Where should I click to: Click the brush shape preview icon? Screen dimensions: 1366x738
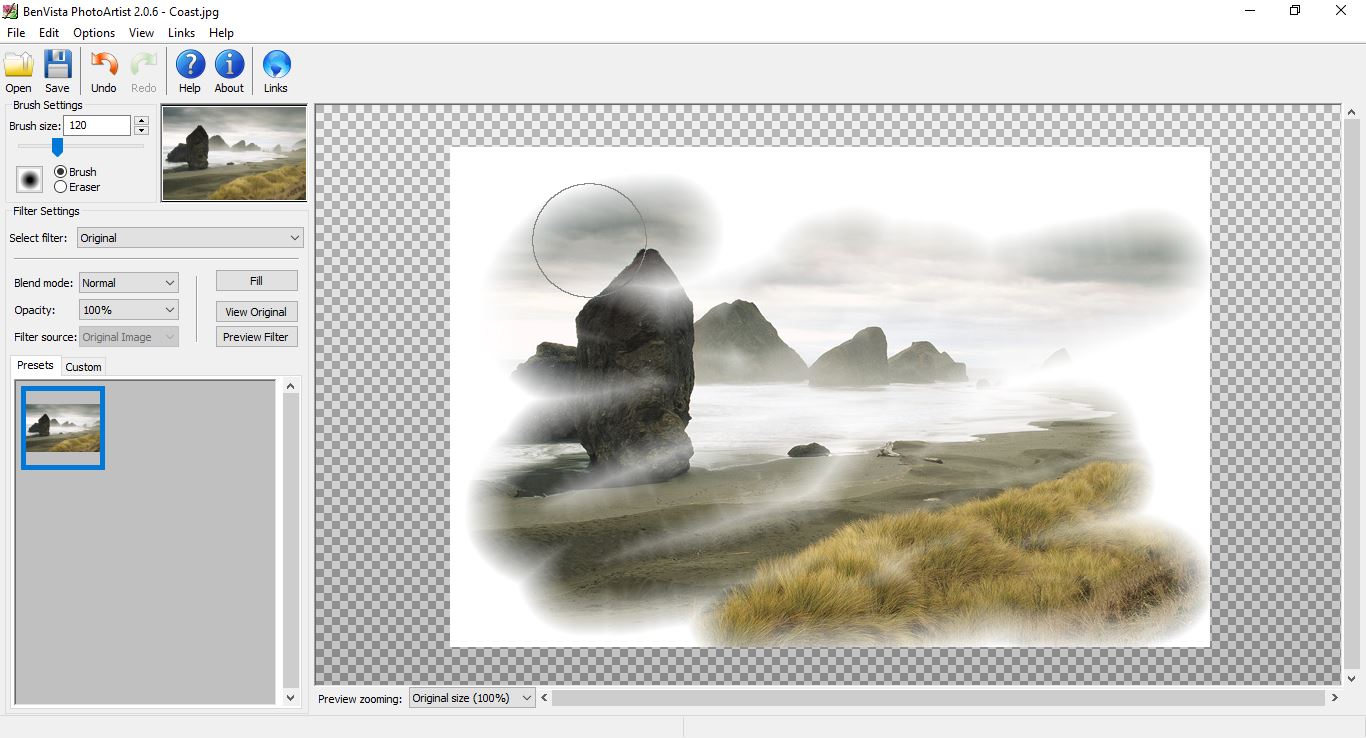click(x=30, y=179)
